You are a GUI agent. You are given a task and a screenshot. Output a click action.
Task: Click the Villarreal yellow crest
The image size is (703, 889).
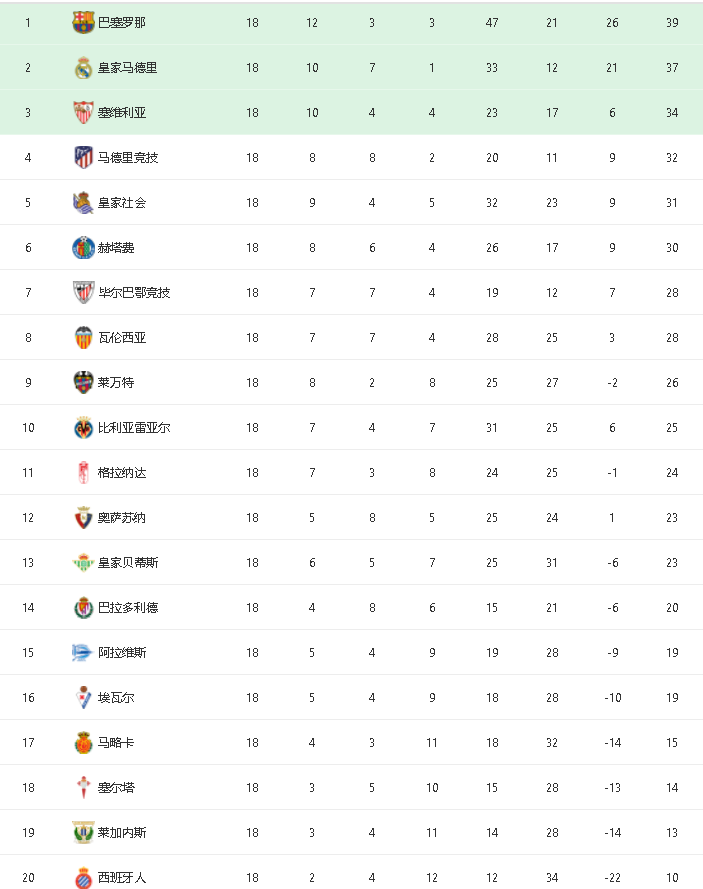pyautogui.click(x=83, y=428)
